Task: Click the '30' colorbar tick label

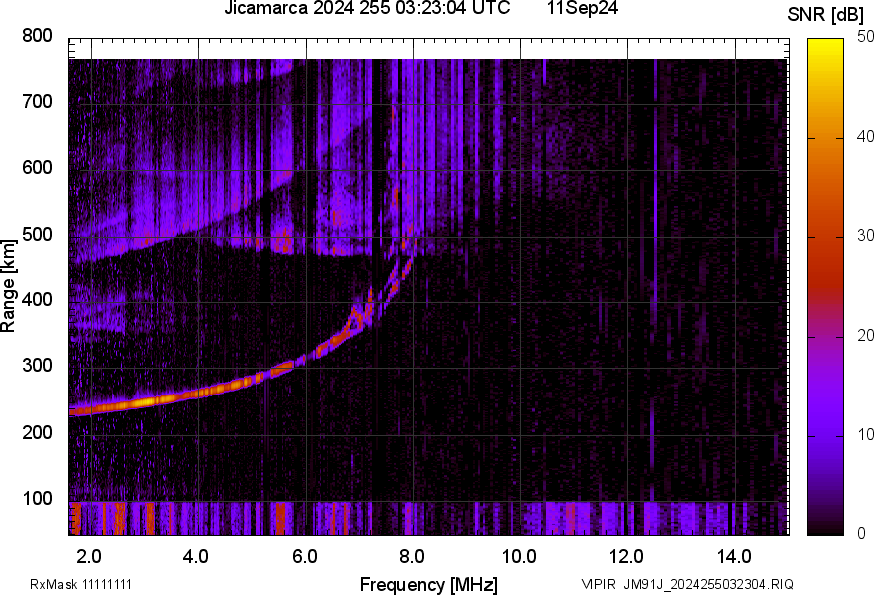Action: pyautogui.click(x=866, y=236)
